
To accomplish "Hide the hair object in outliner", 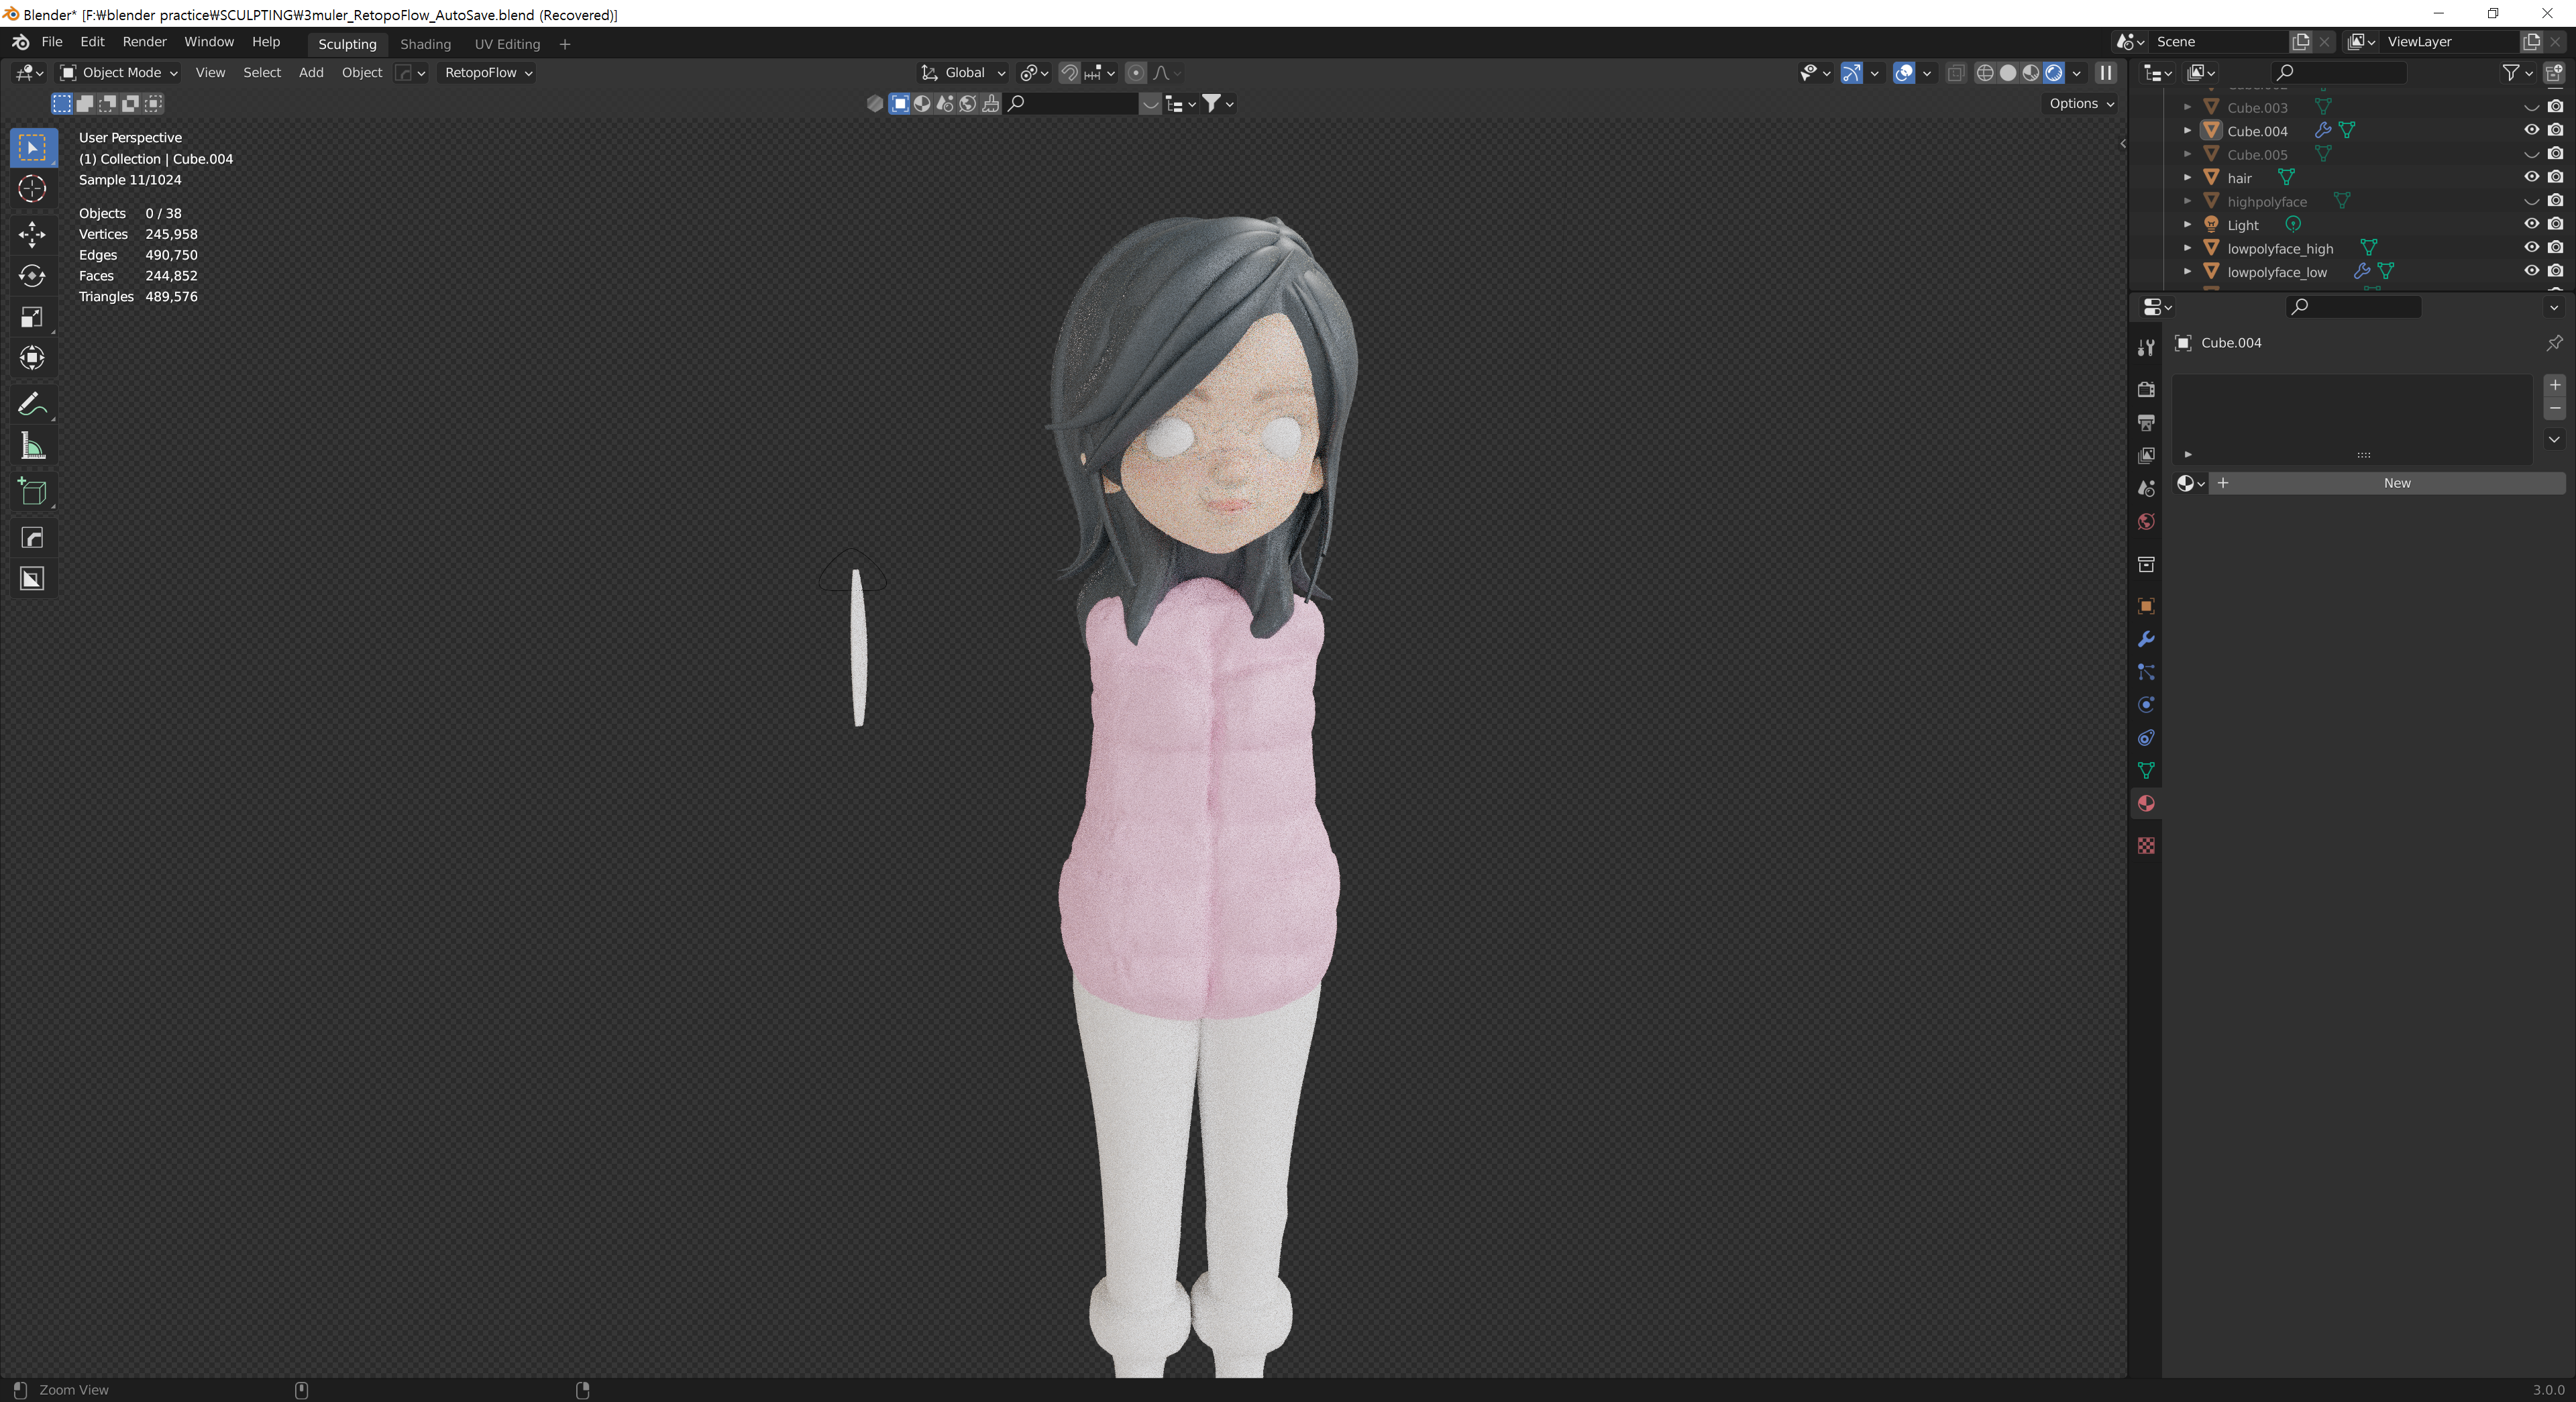I will [x=2531, y=177].
